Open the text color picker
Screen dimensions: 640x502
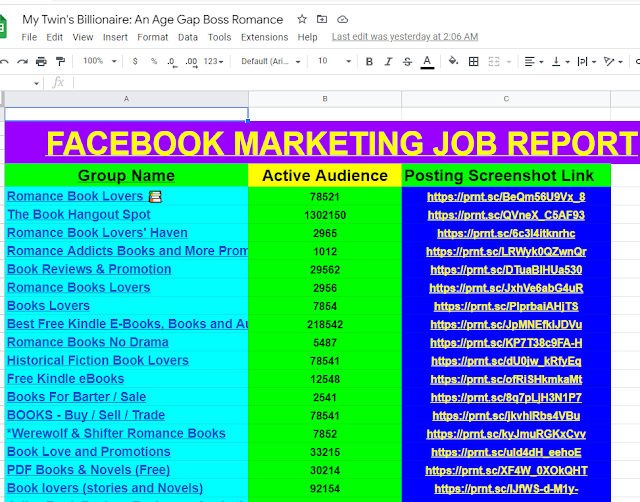pyautogui.click(x=427, y=62)
